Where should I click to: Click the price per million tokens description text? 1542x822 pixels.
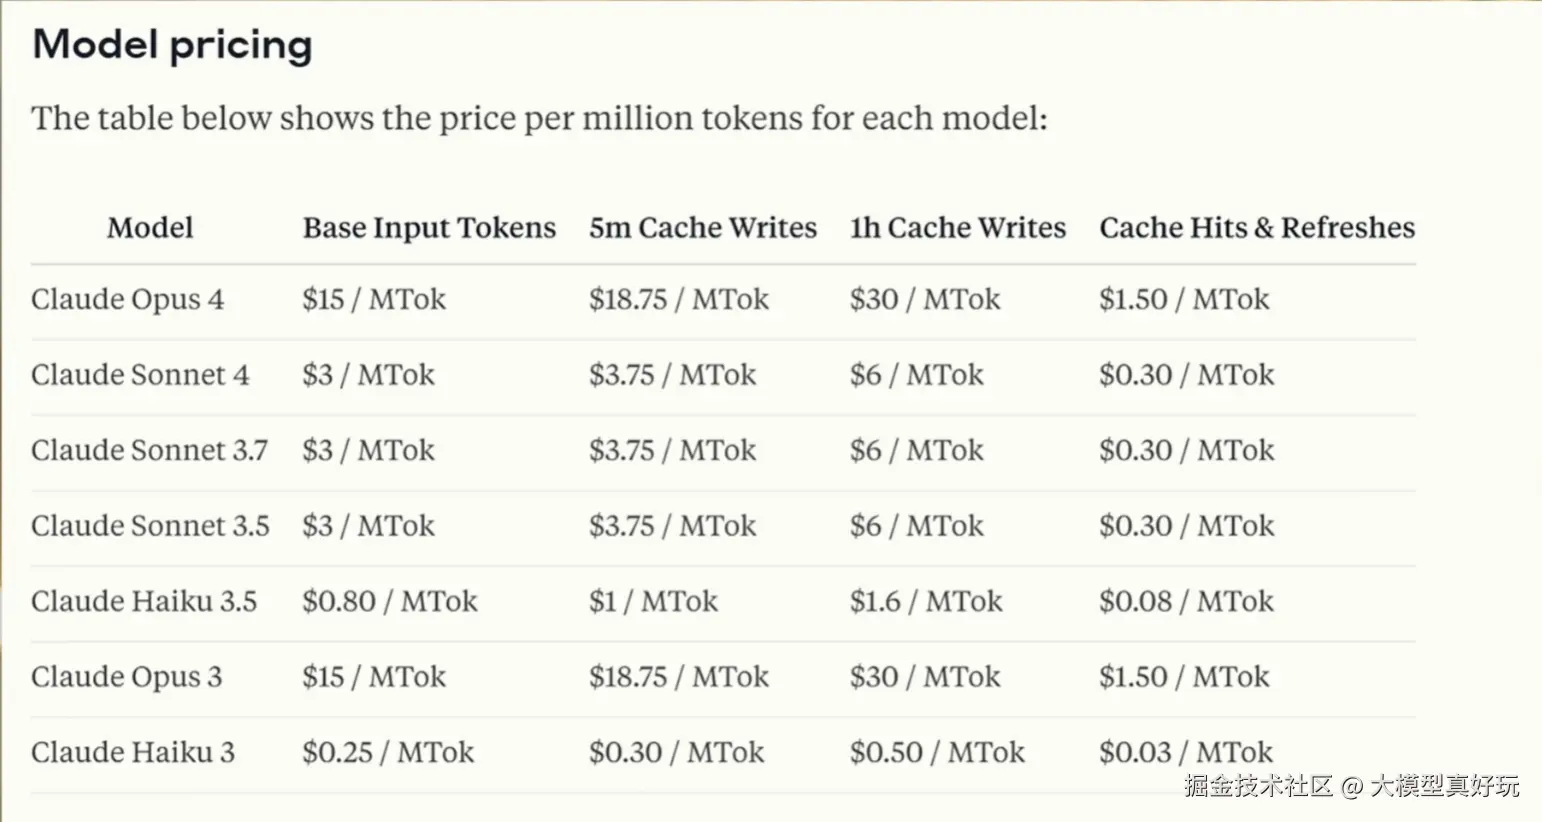coord(539,119)
